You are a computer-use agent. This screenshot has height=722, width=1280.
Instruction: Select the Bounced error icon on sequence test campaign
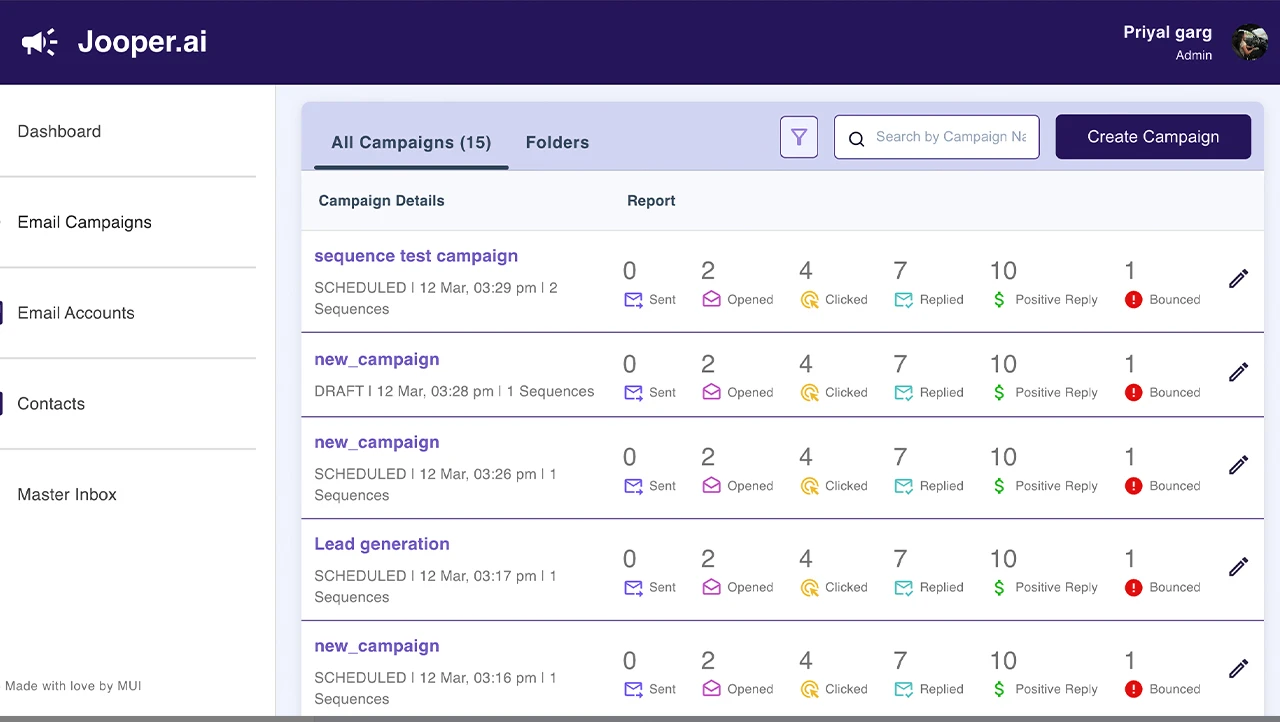pyautogui.click(x=1133, y=299)
